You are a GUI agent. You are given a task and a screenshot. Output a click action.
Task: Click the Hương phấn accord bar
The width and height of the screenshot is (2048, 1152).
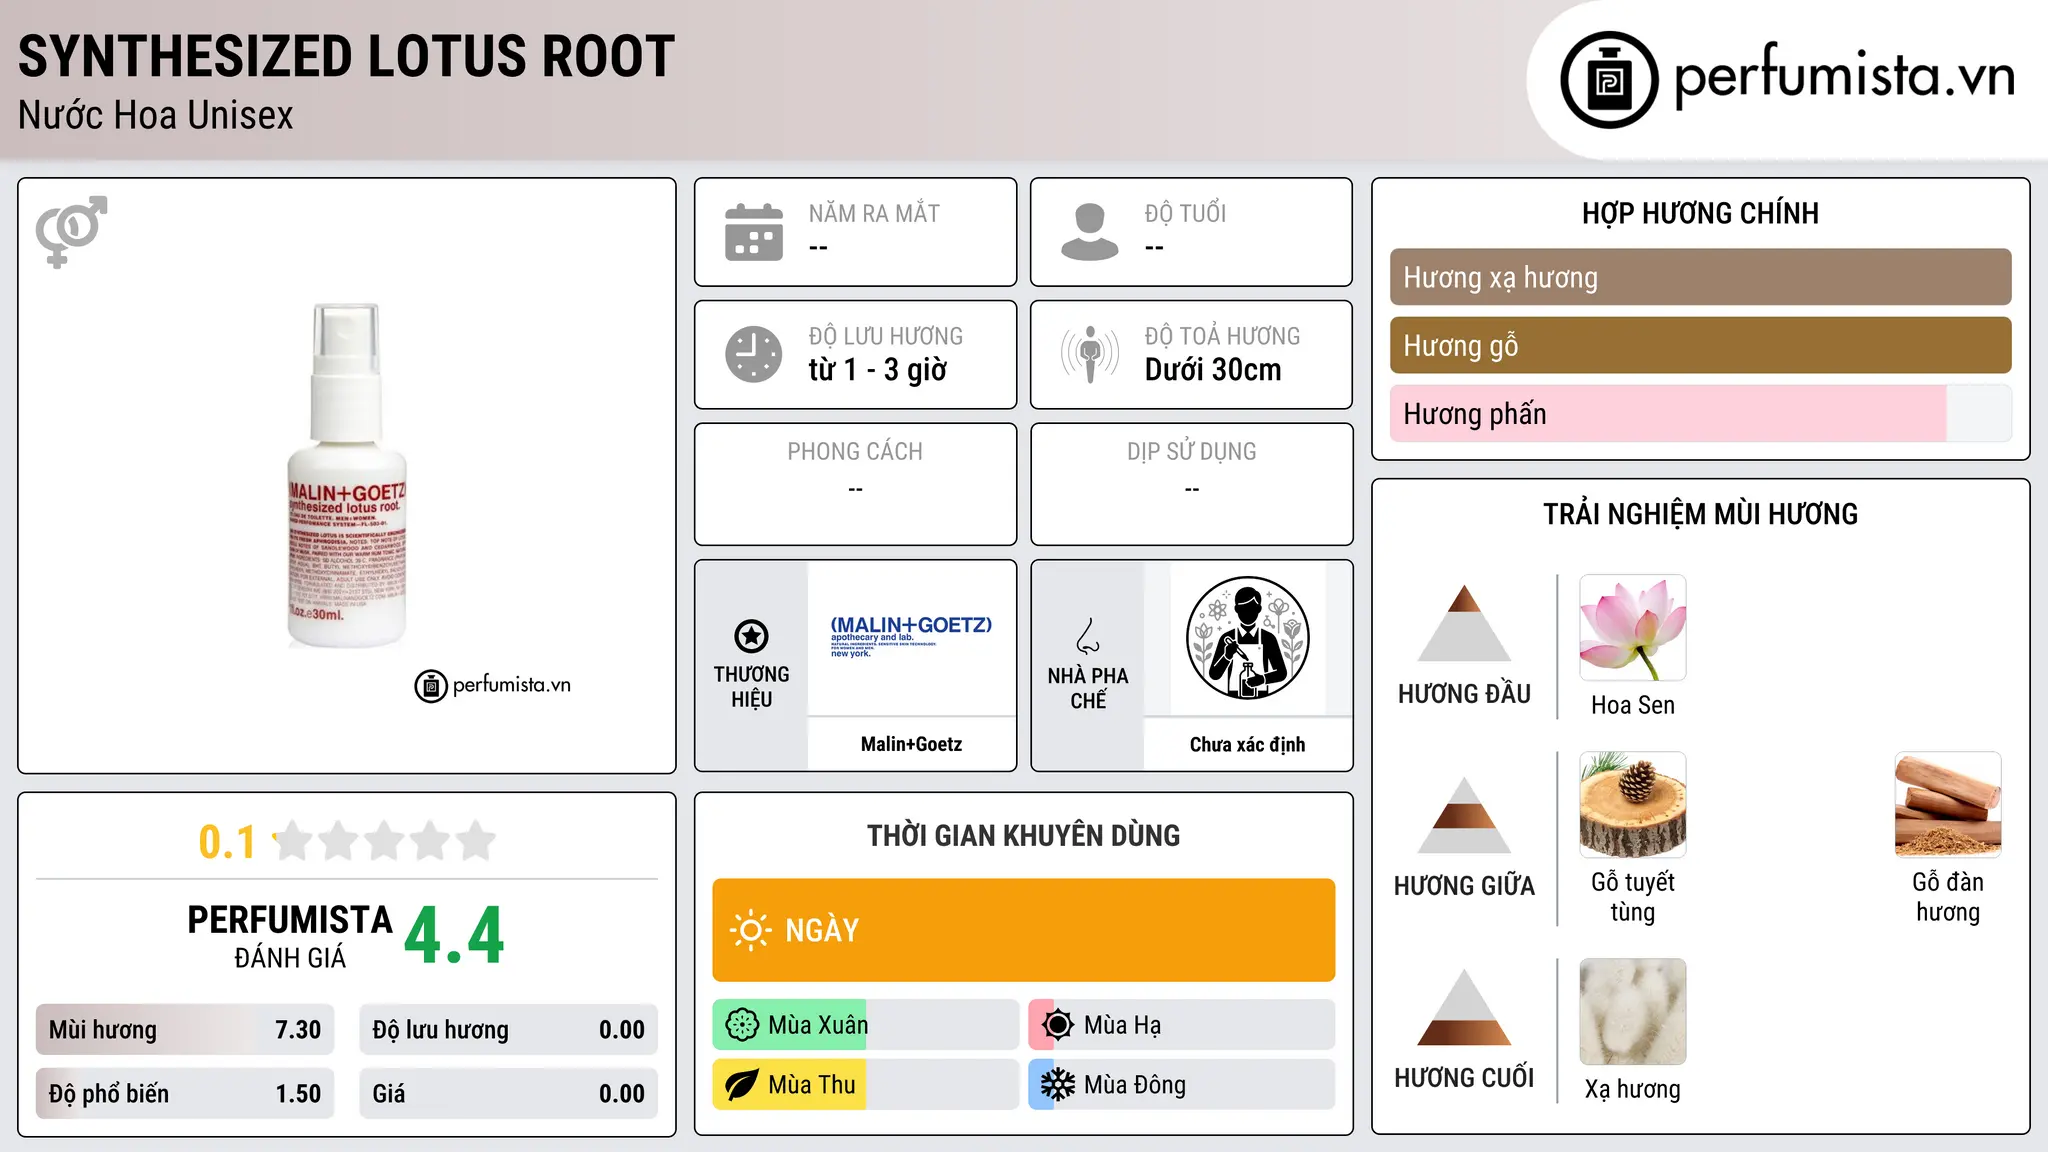pos(1700,413)
